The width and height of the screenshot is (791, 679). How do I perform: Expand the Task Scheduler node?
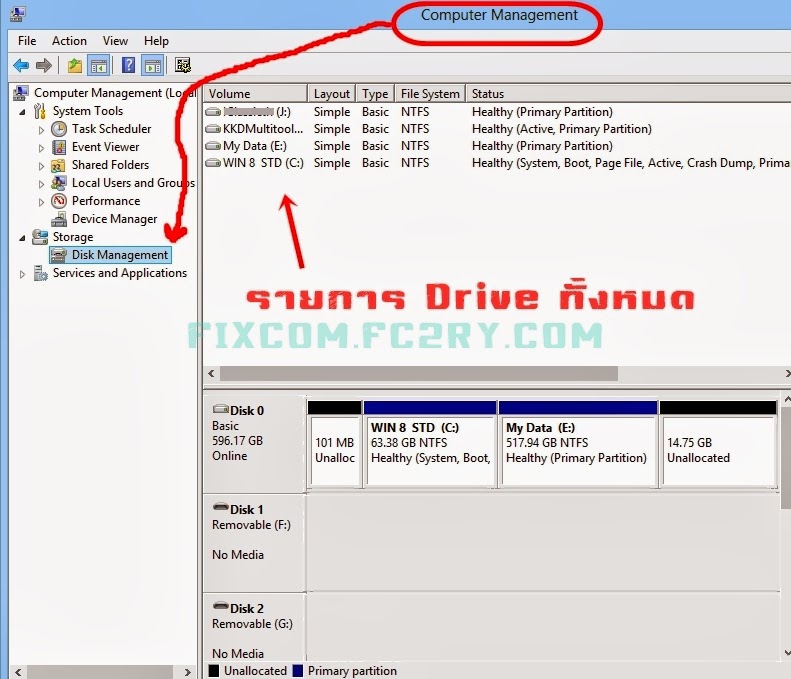(41, 130)
